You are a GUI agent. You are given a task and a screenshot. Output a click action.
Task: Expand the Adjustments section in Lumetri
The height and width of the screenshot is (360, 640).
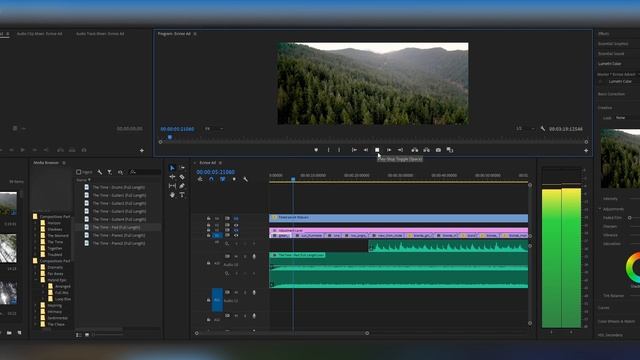(x=600, y=209)
